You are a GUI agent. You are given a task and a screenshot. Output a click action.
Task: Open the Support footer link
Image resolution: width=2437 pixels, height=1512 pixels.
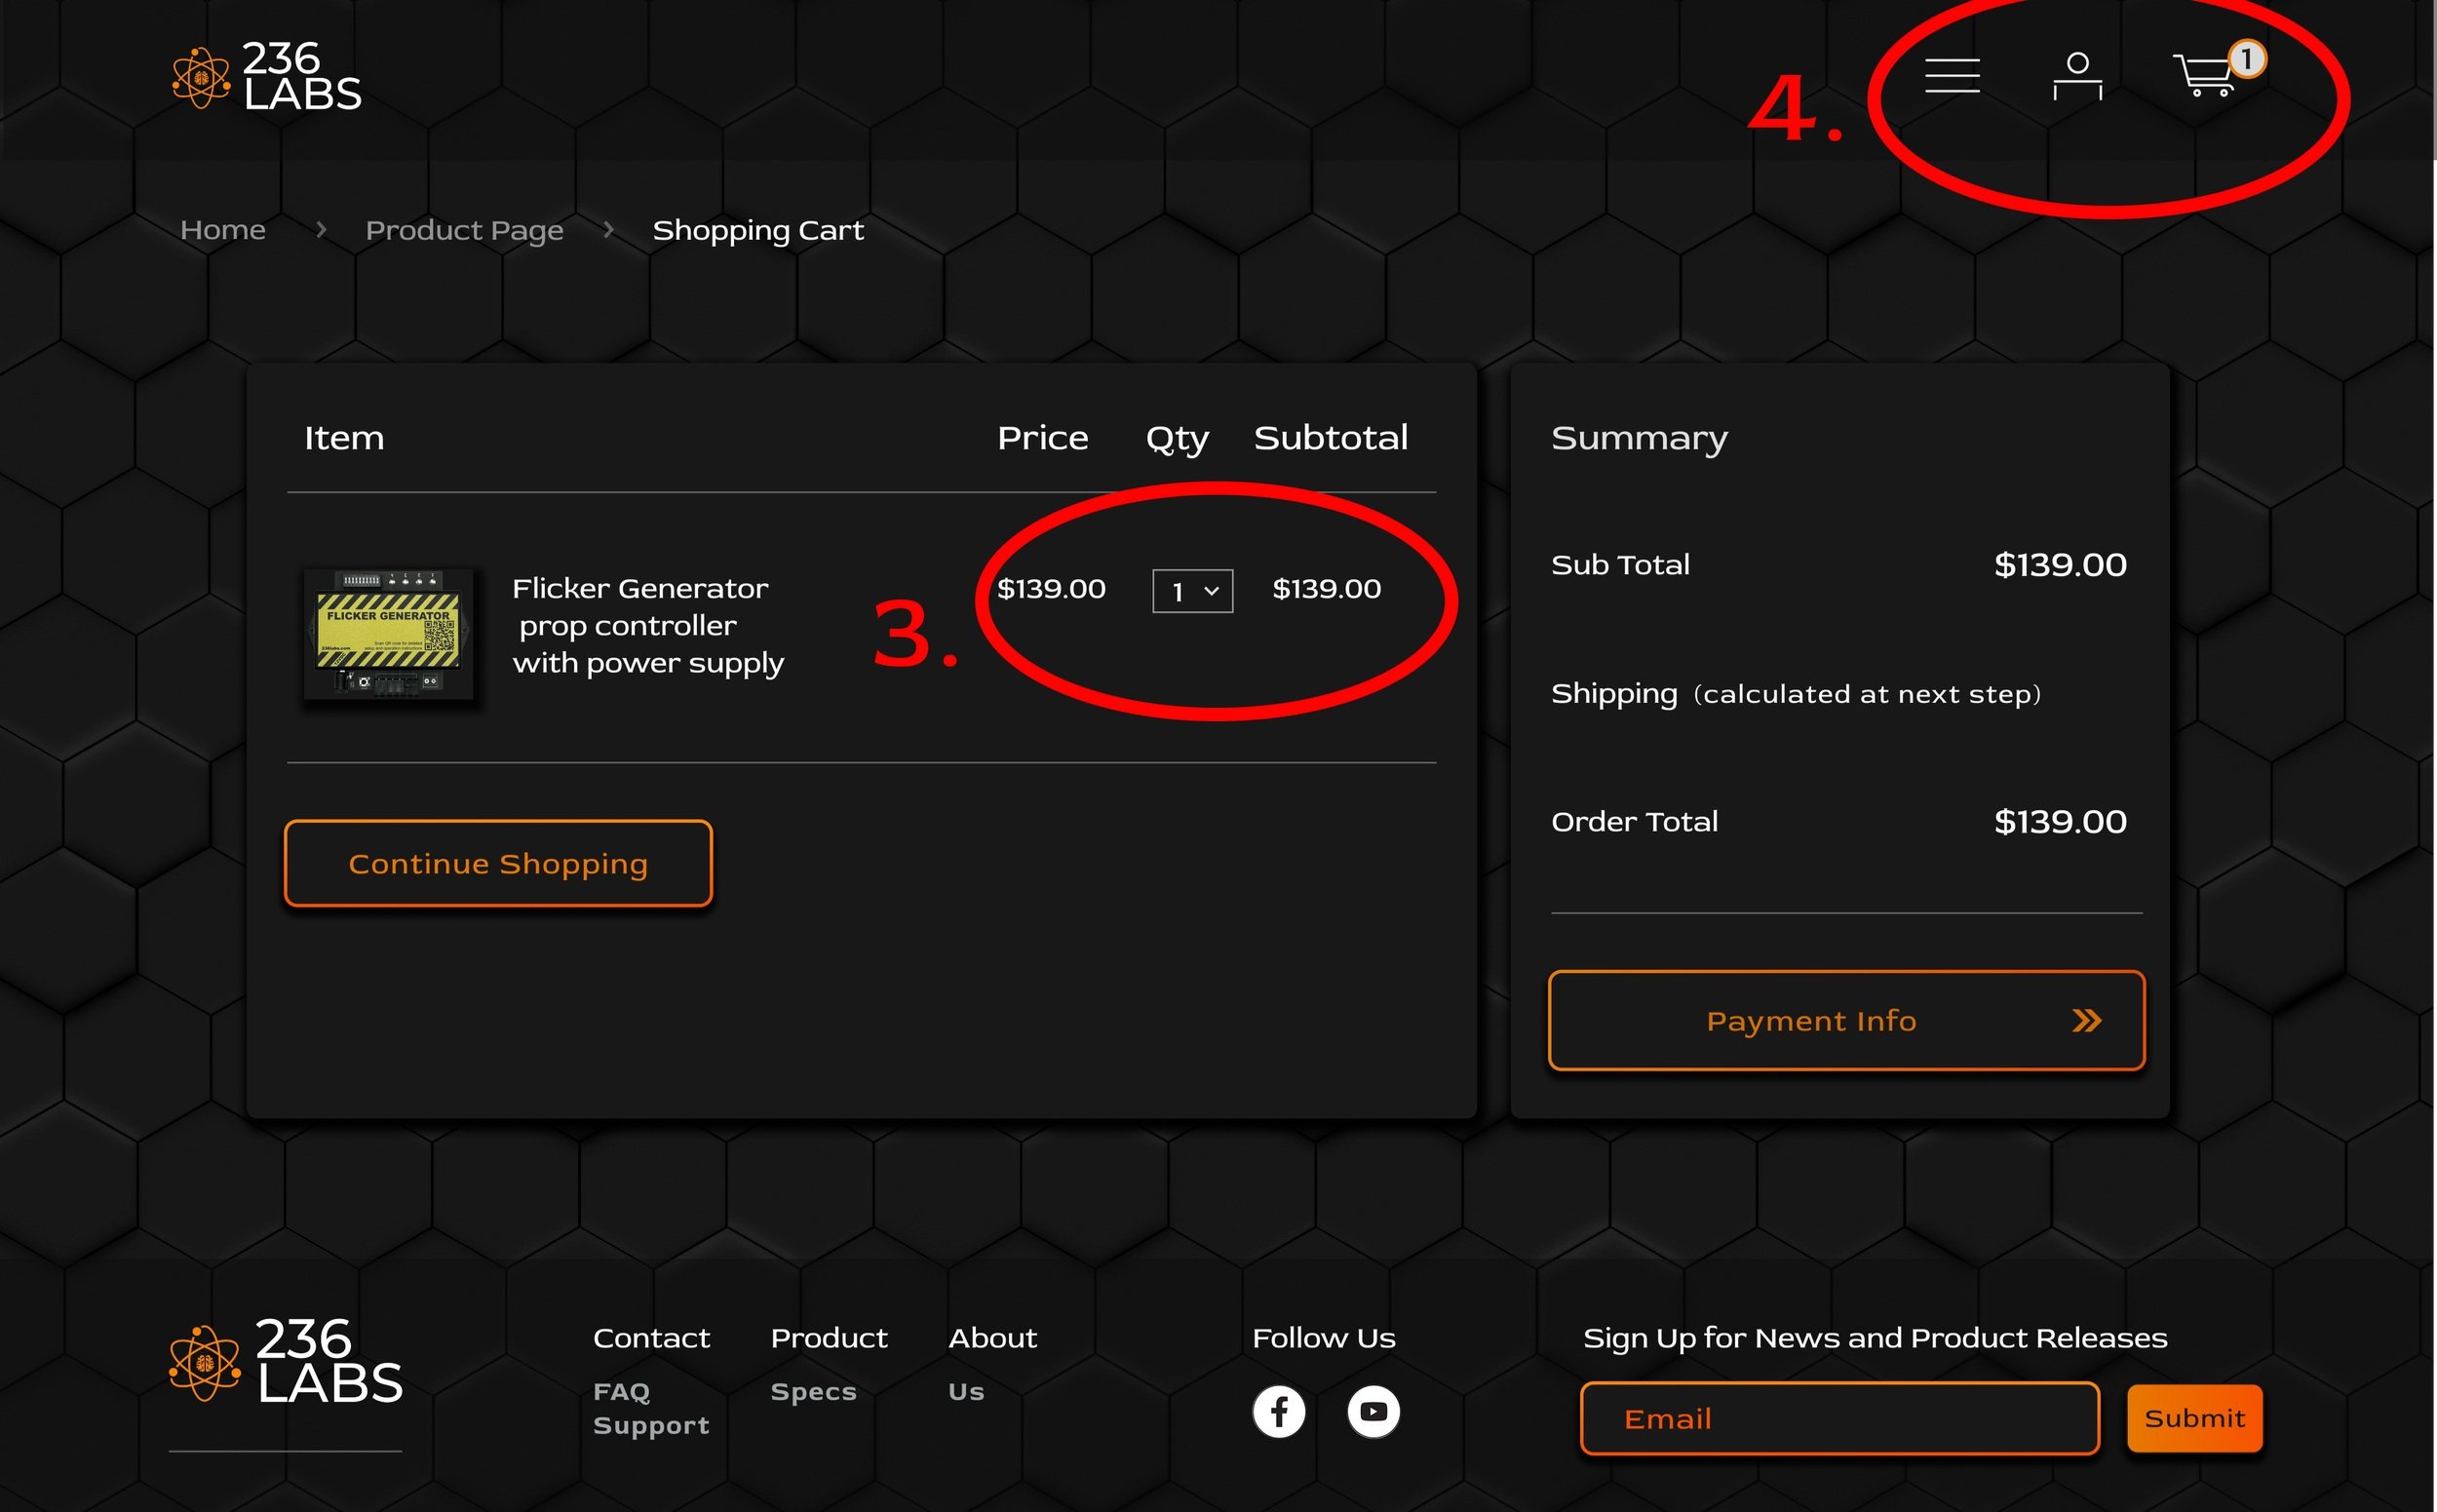point(651,1425)
